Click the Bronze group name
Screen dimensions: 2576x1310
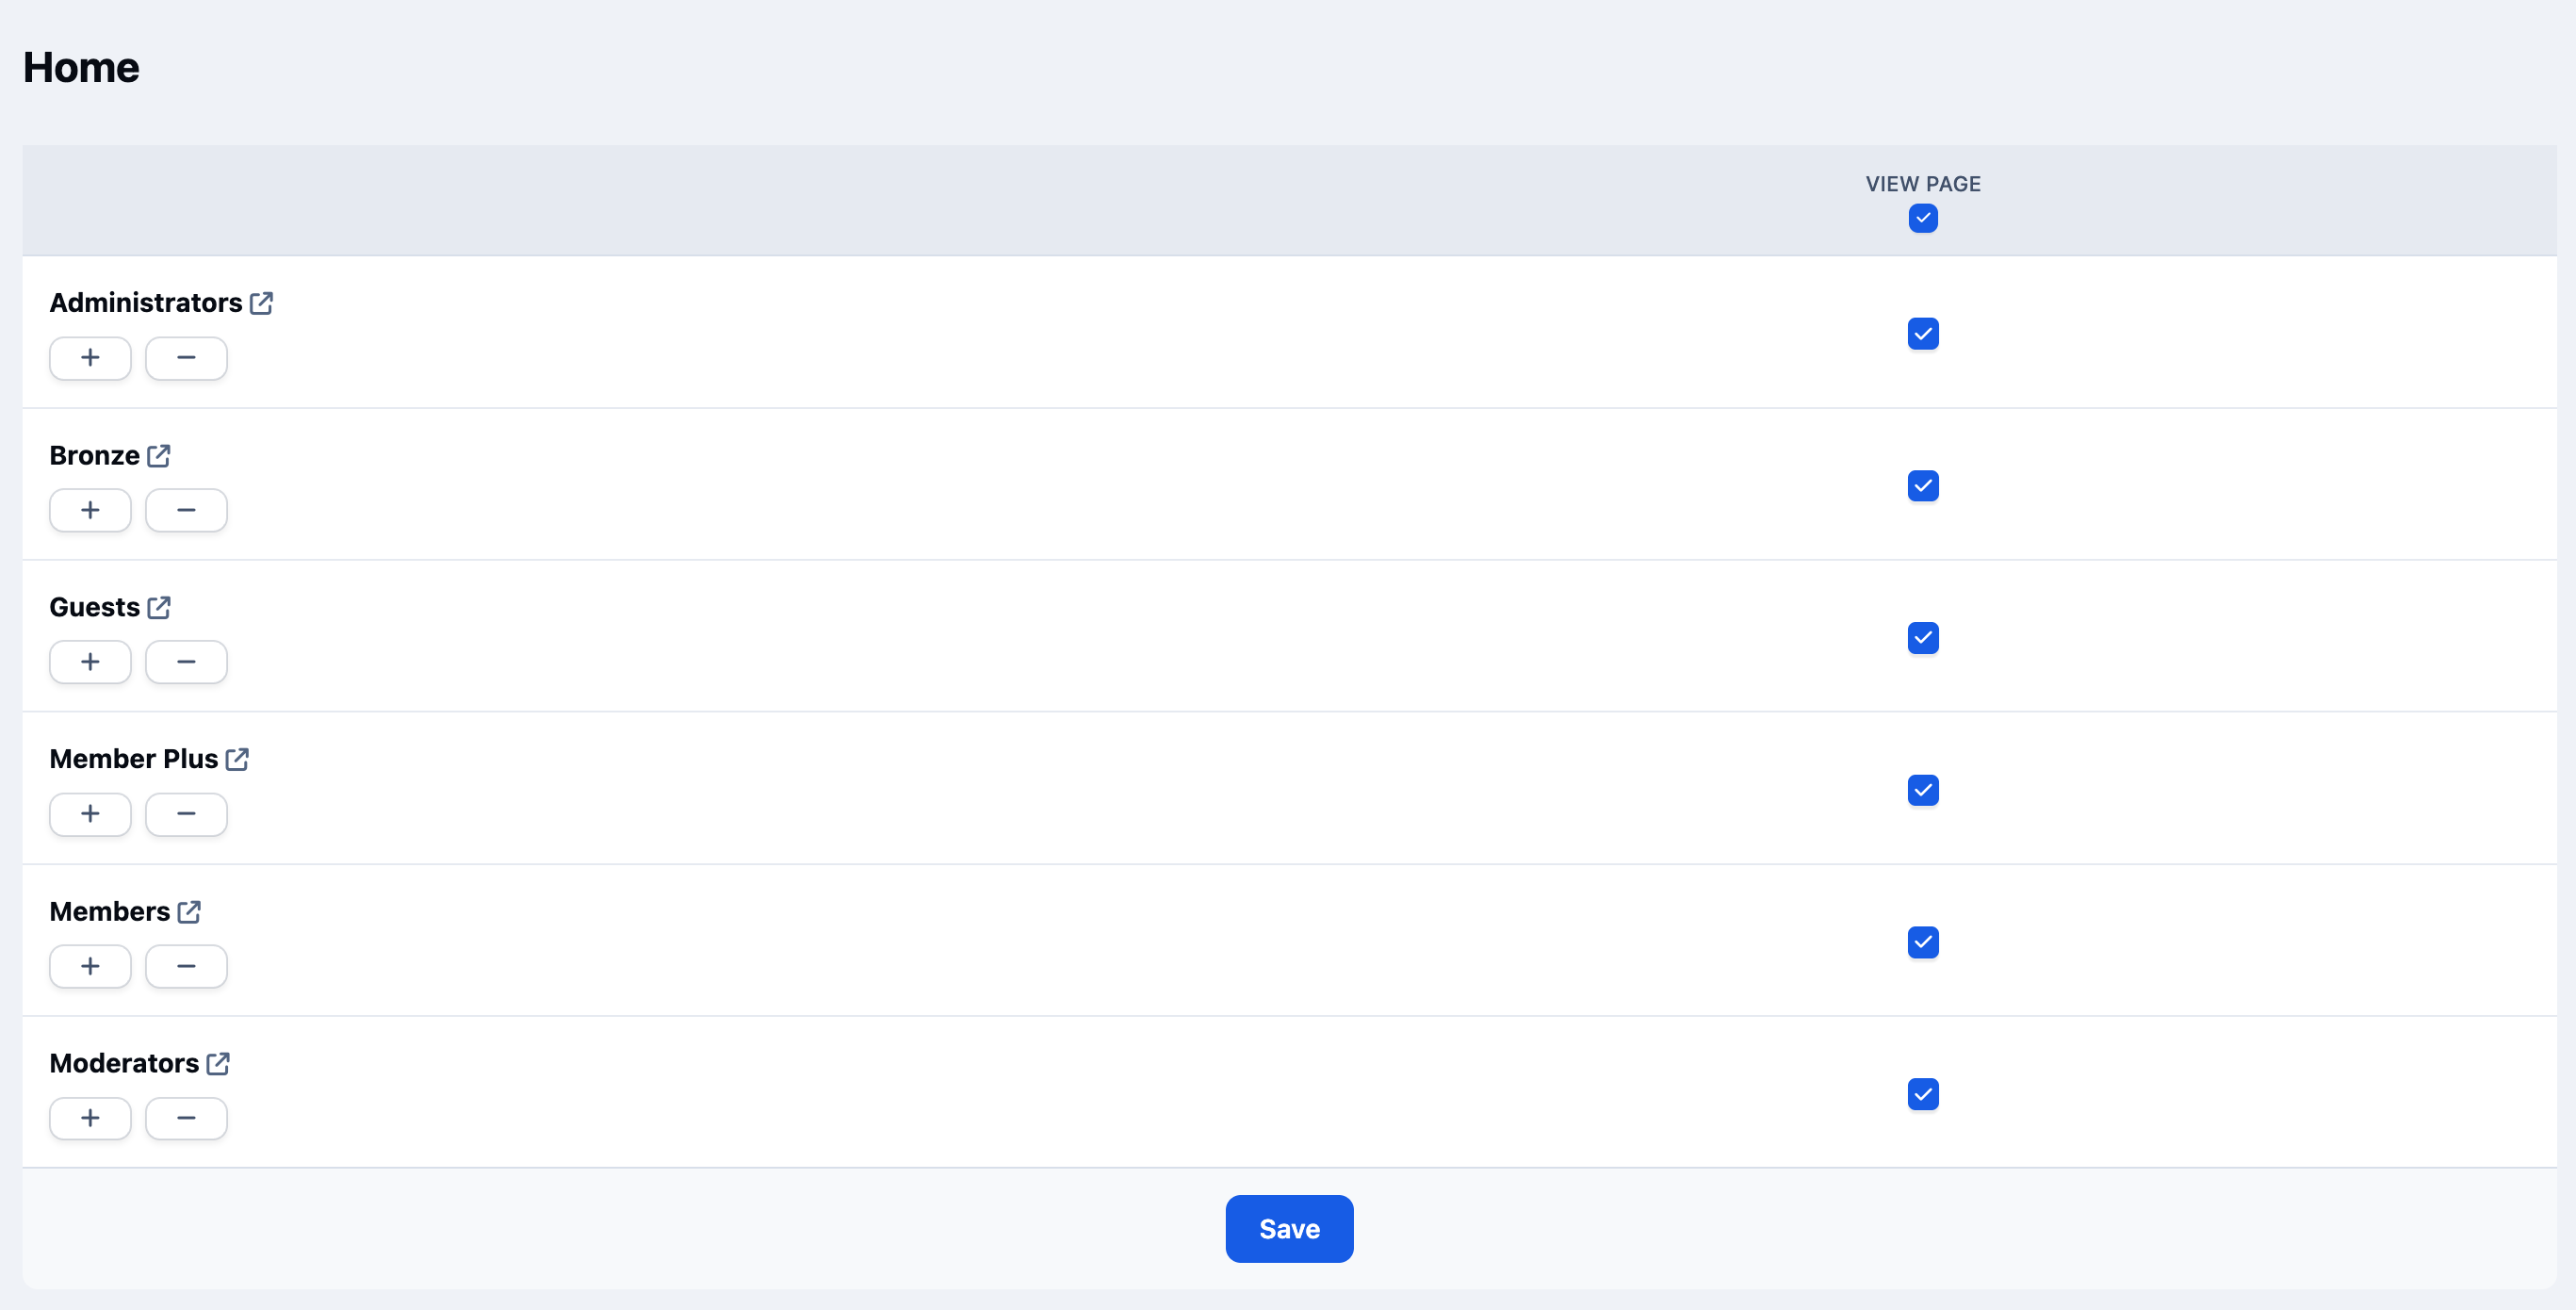coord(95,456)
